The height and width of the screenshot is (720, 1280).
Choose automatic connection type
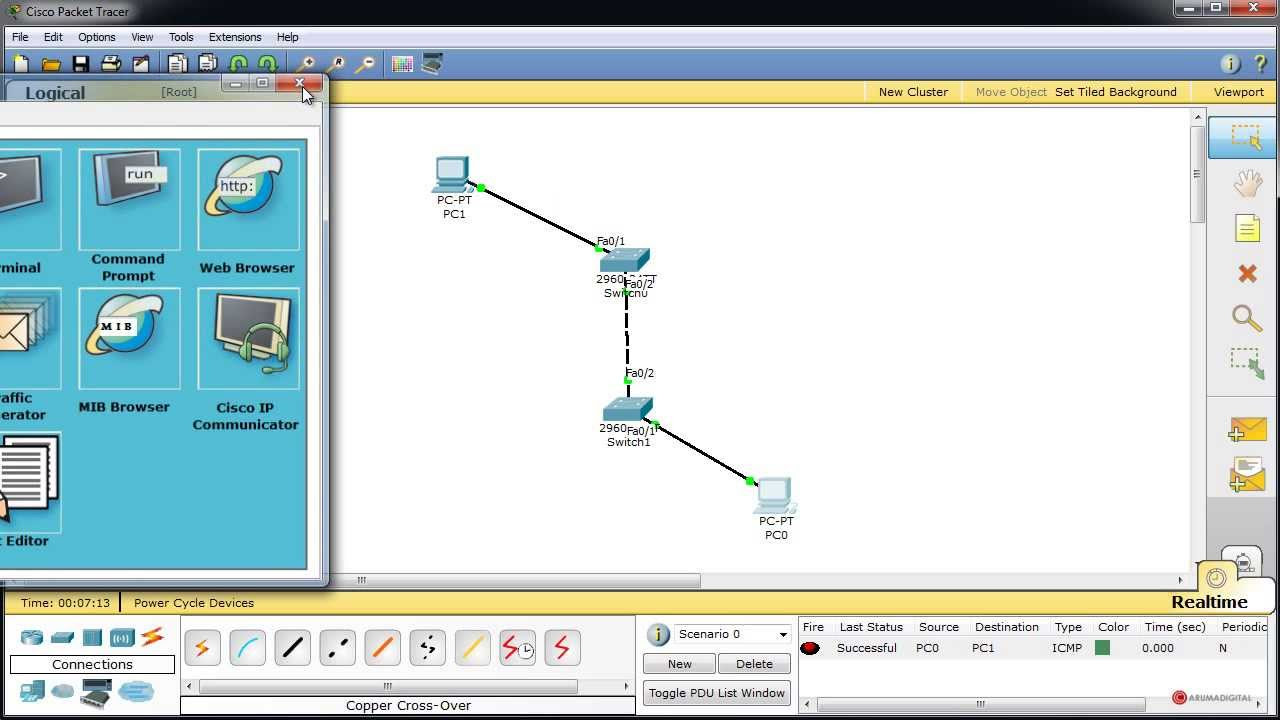pyautogui.click(x=202, y=648)
